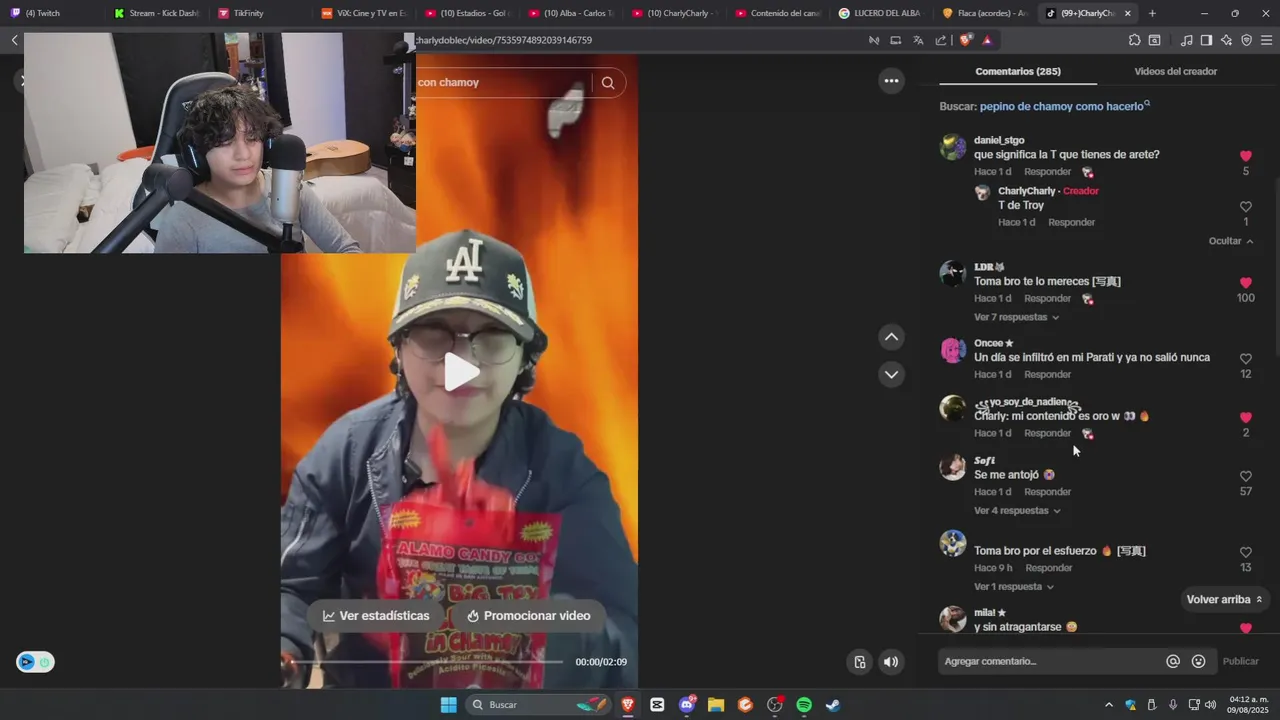Like LDR's 'Toma bro te lo mereces' comment
Screen dimensions: 1280x720
1245,283
